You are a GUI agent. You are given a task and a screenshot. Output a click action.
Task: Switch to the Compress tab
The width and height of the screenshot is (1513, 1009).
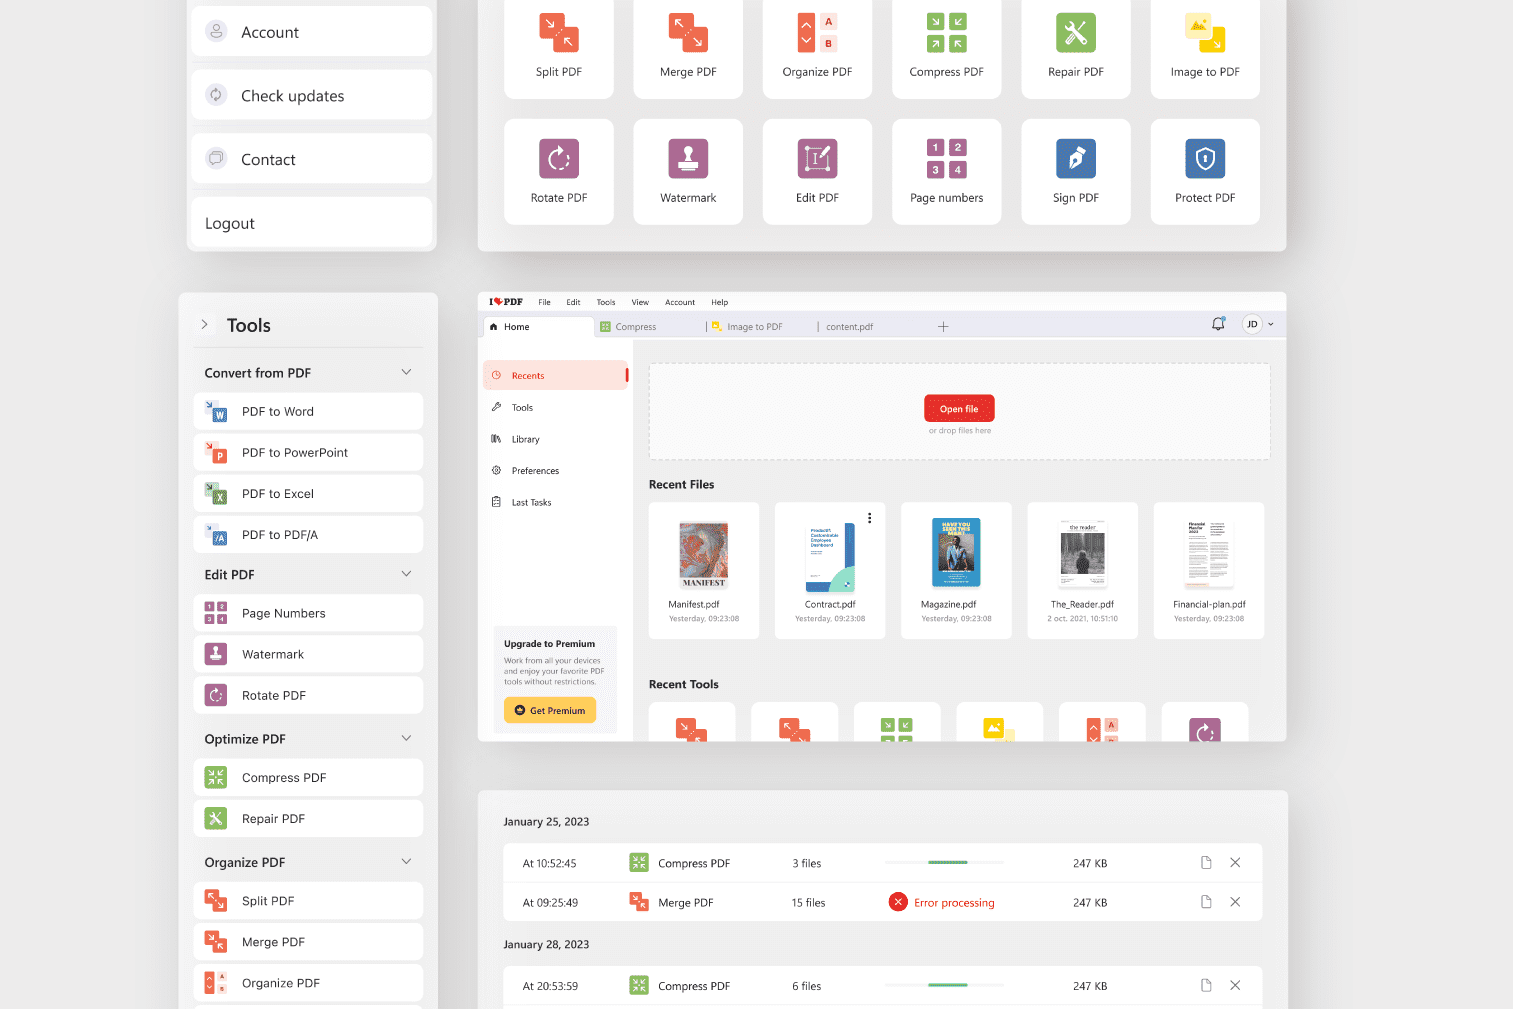pyautogui.click(x=637, y=326)
